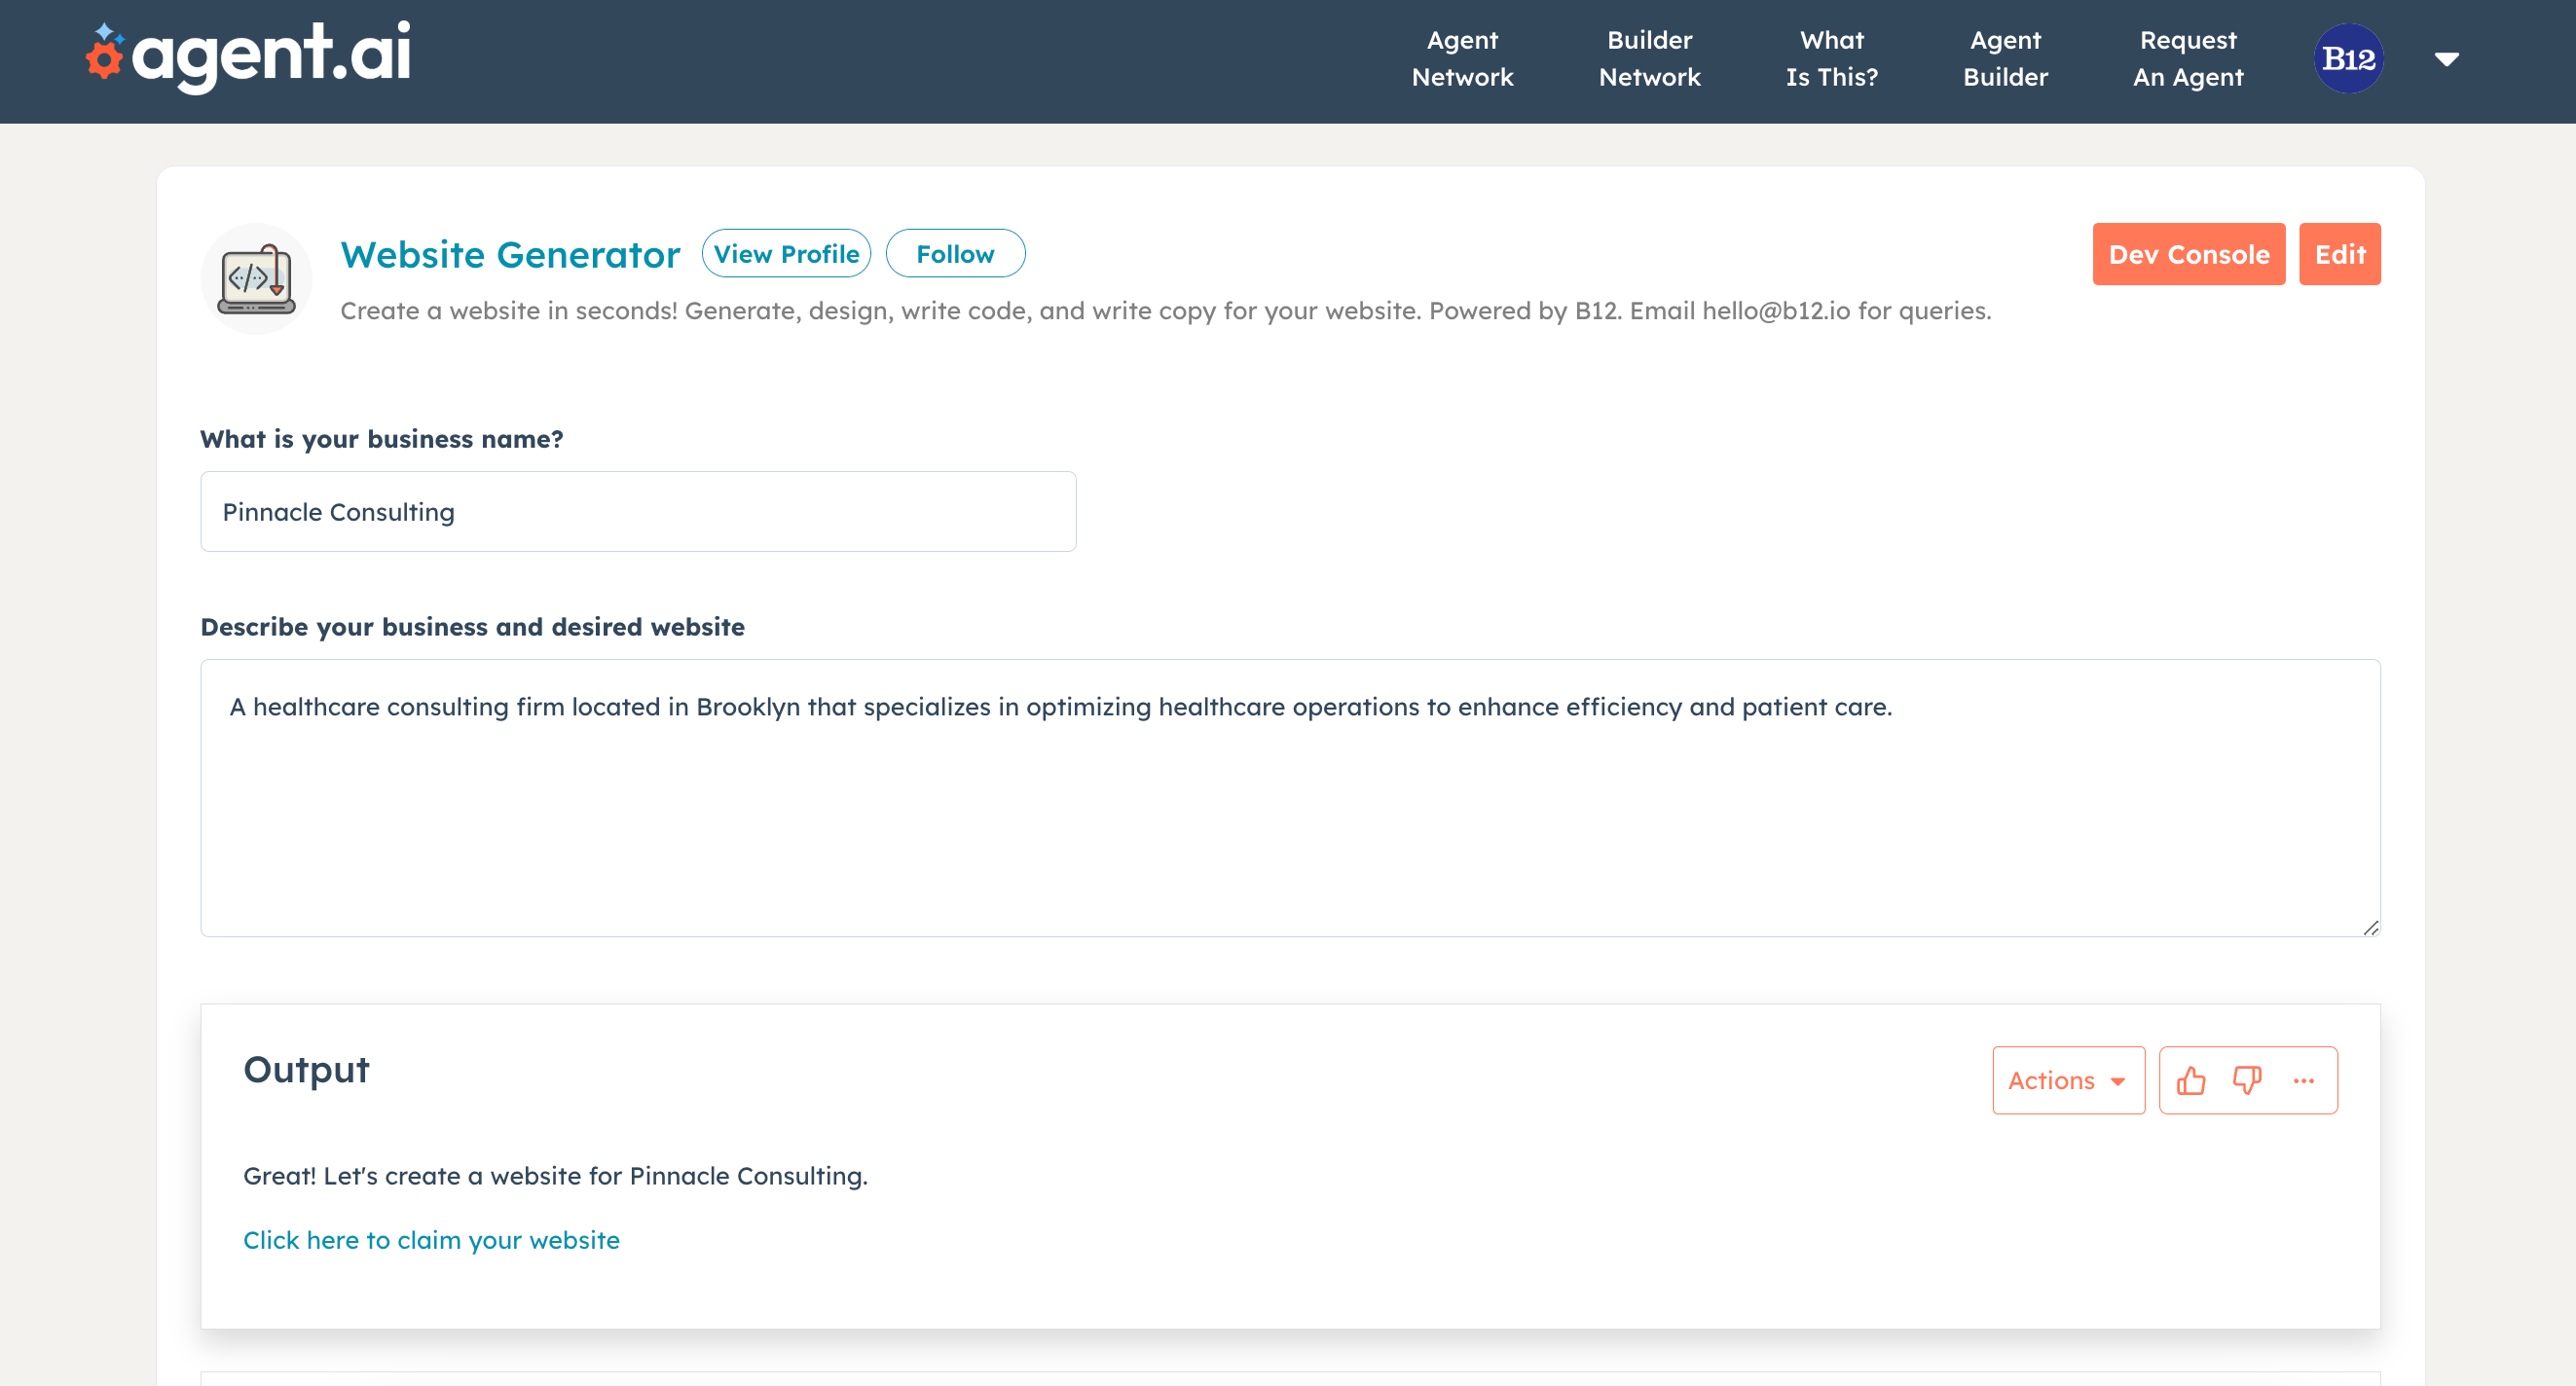The height and width of the screenshot is (1386, 2576).
Task: Click the Output heading
Action: (306, 1070)
